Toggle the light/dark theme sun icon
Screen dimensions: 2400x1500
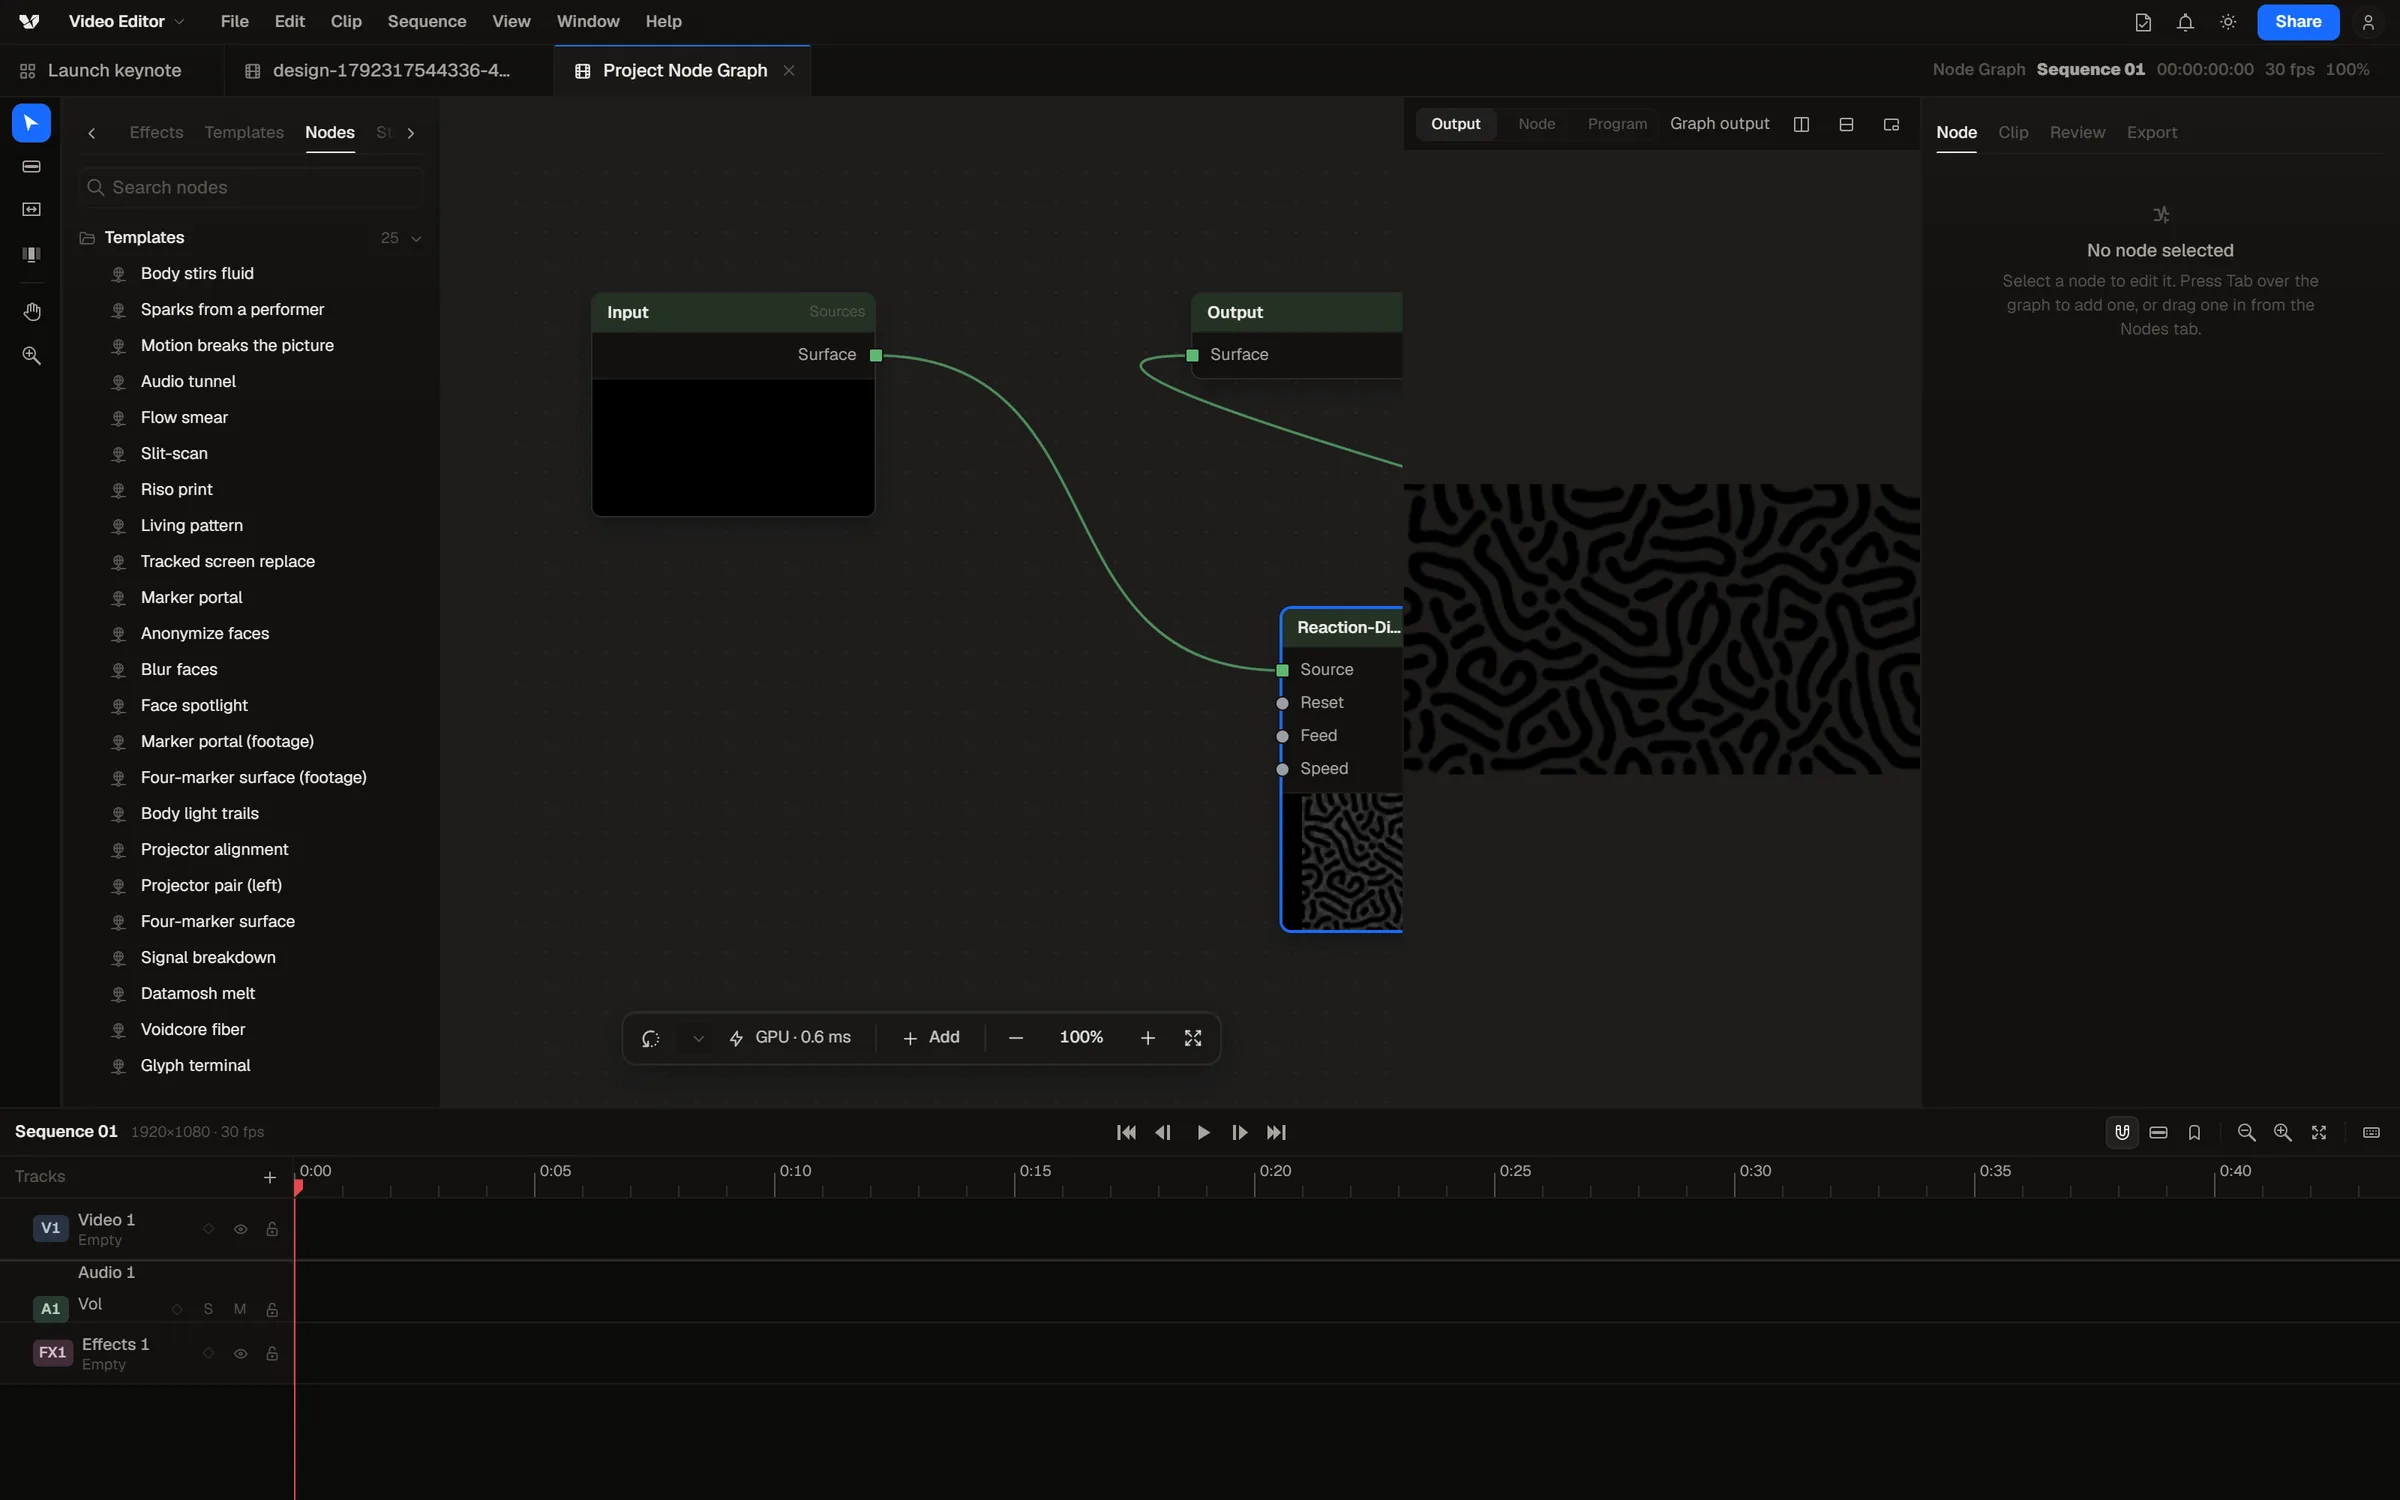coord(2228,22)
